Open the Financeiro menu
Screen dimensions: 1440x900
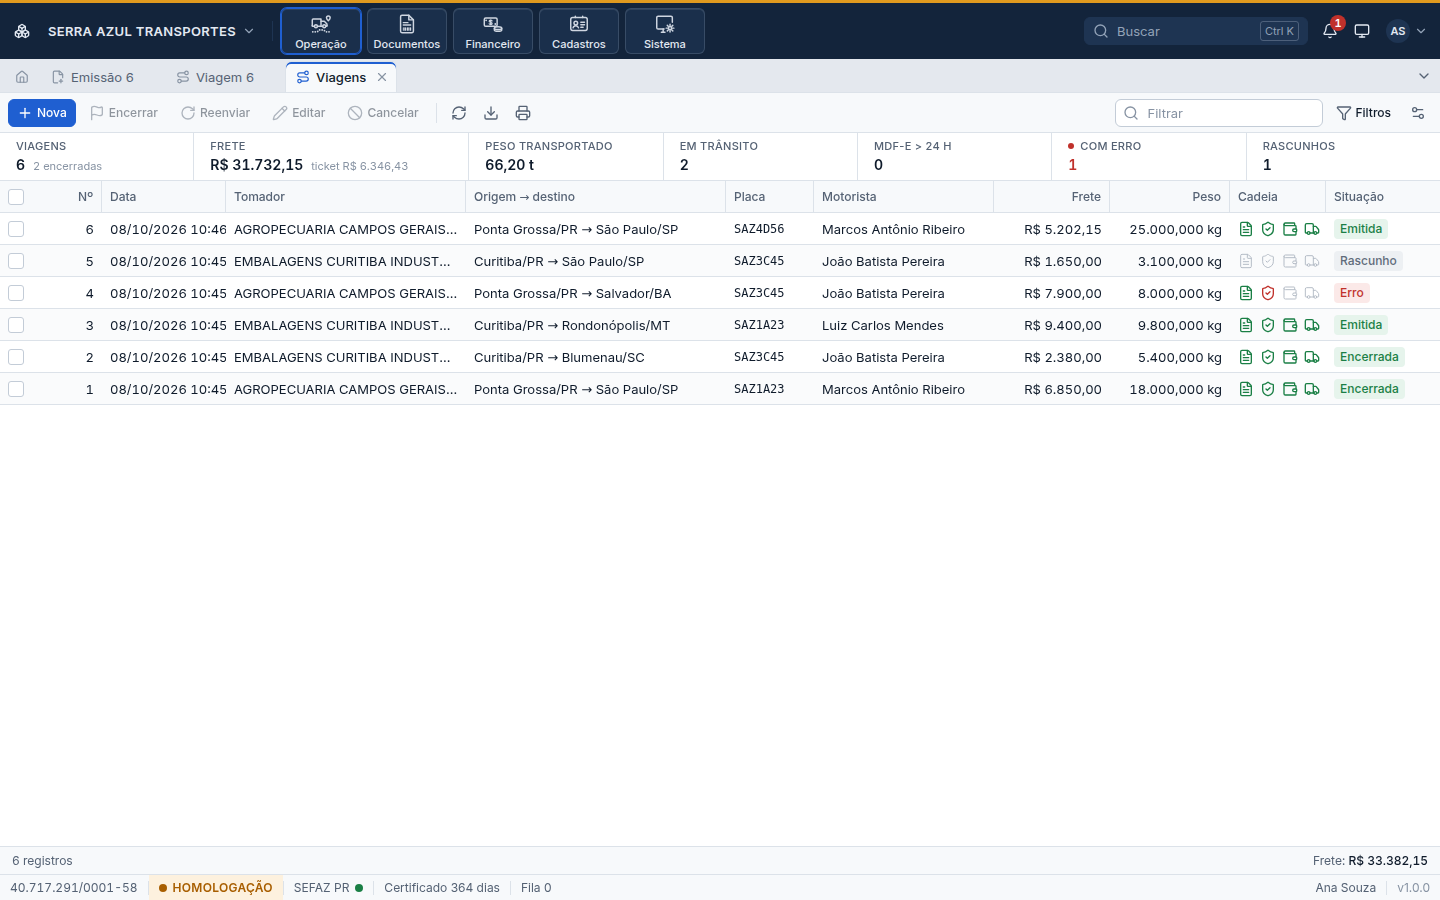point(493,31)
